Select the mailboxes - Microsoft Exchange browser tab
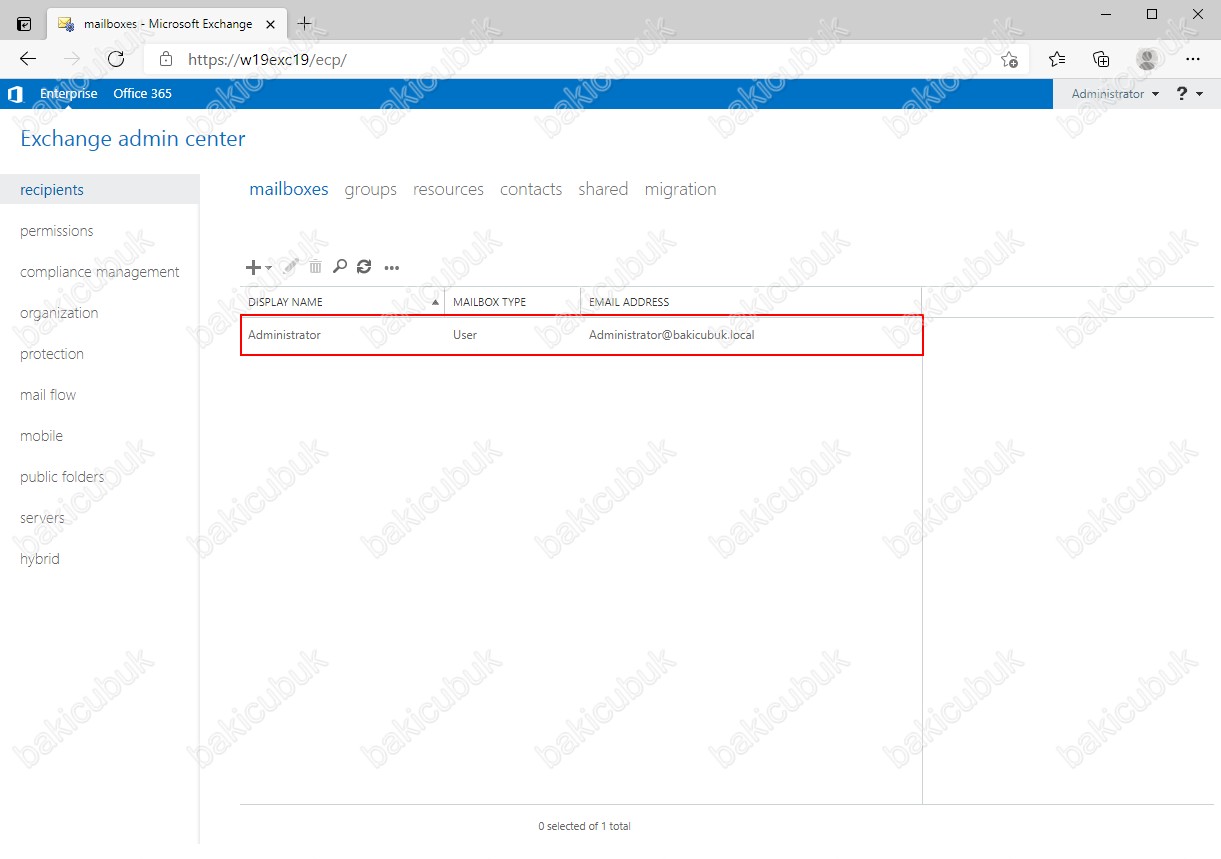The image size is (1221, 859). tap(167, 24)
